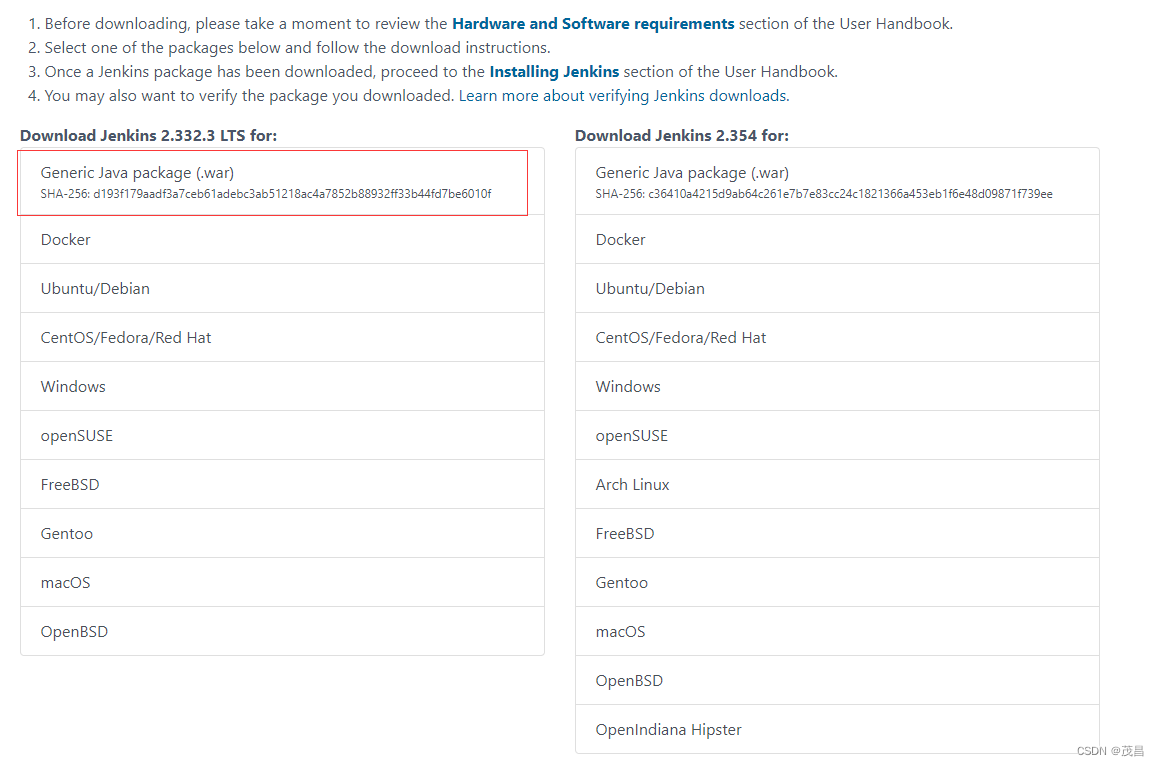1159x766 pixels.
Task: Download weekly 2.354 Generic Java package (.war)
Action: pos(837,182)
